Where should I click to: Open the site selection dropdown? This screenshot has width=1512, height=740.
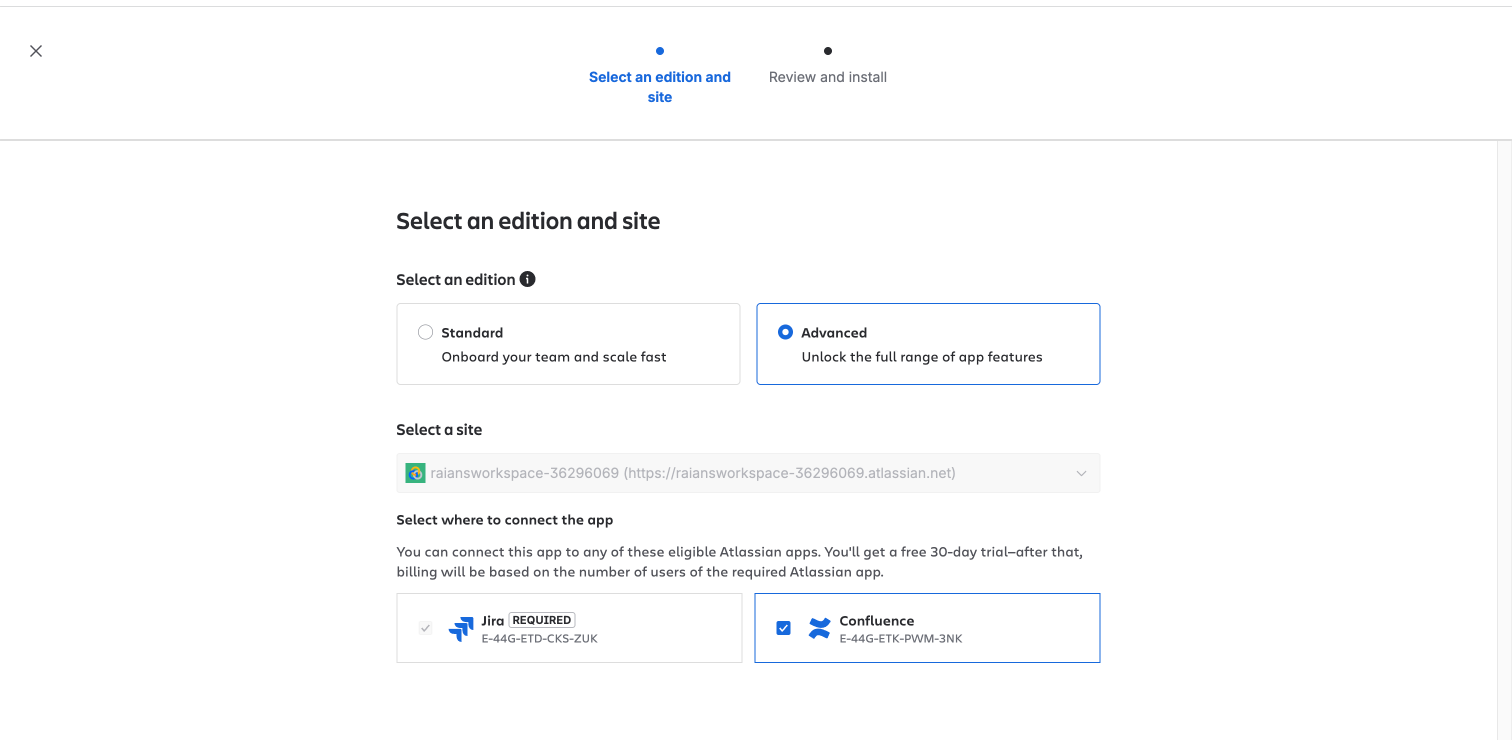748,472
